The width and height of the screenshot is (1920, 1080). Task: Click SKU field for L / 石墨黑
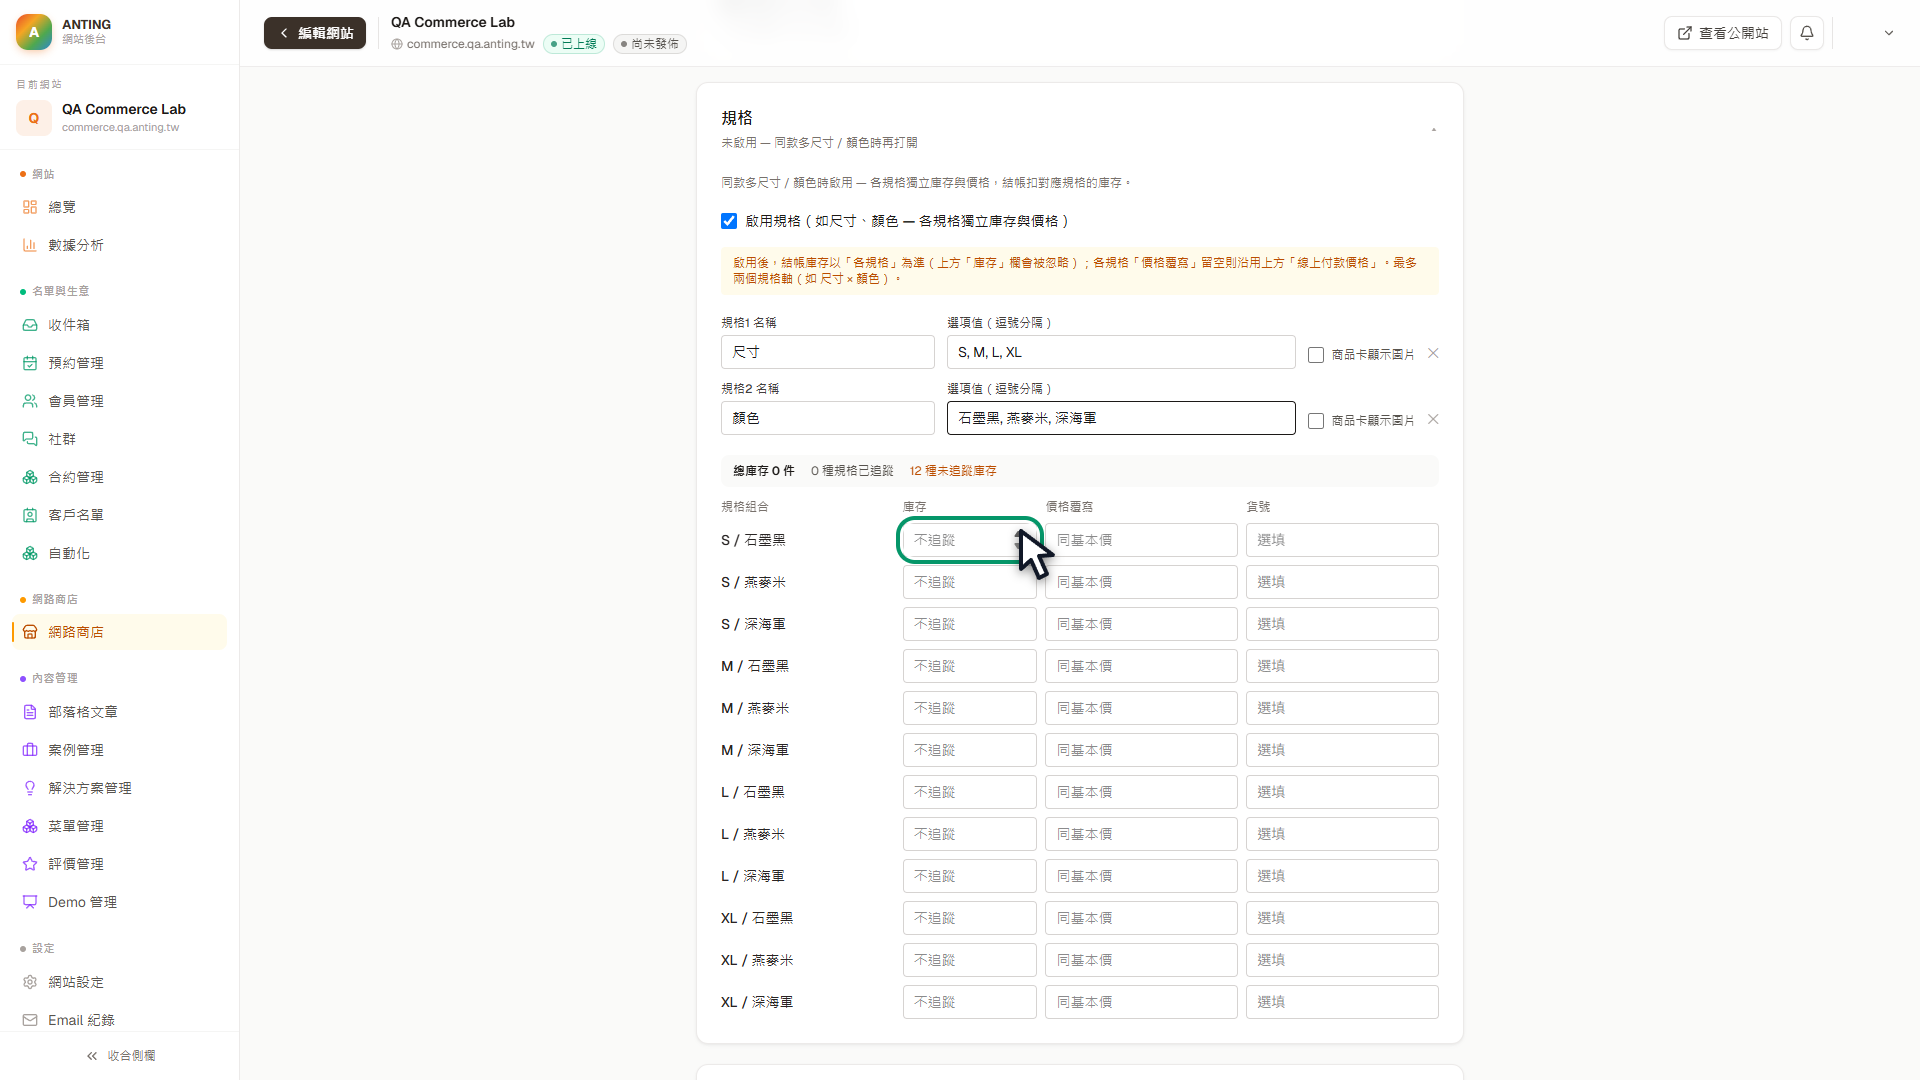(x=1342, y=792)
